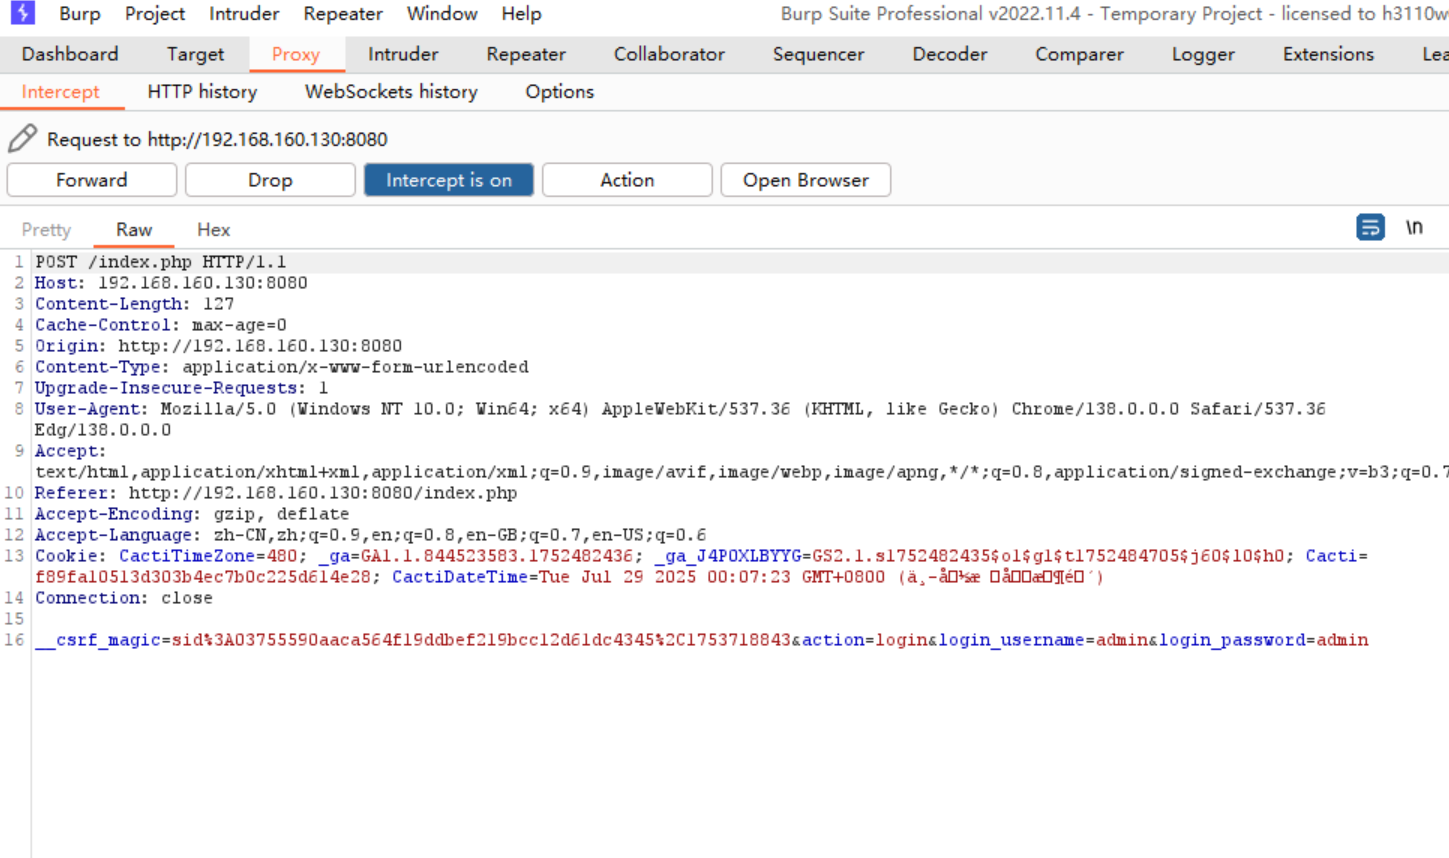The image size is (1449, 858).
Task: Switch to the Sequencer tab
Action: coord(818,54)
